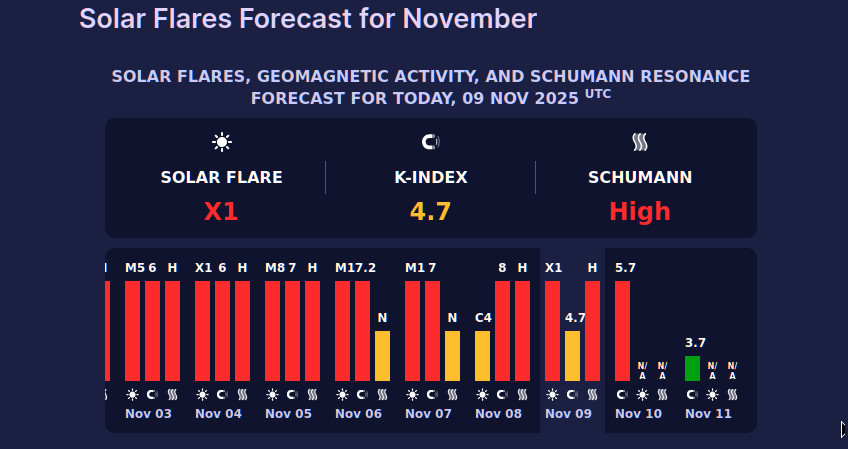Screen dimensions: 848x449
Task: Select the solar flare sun icon for Nov 06
Action: coord(342,395)
